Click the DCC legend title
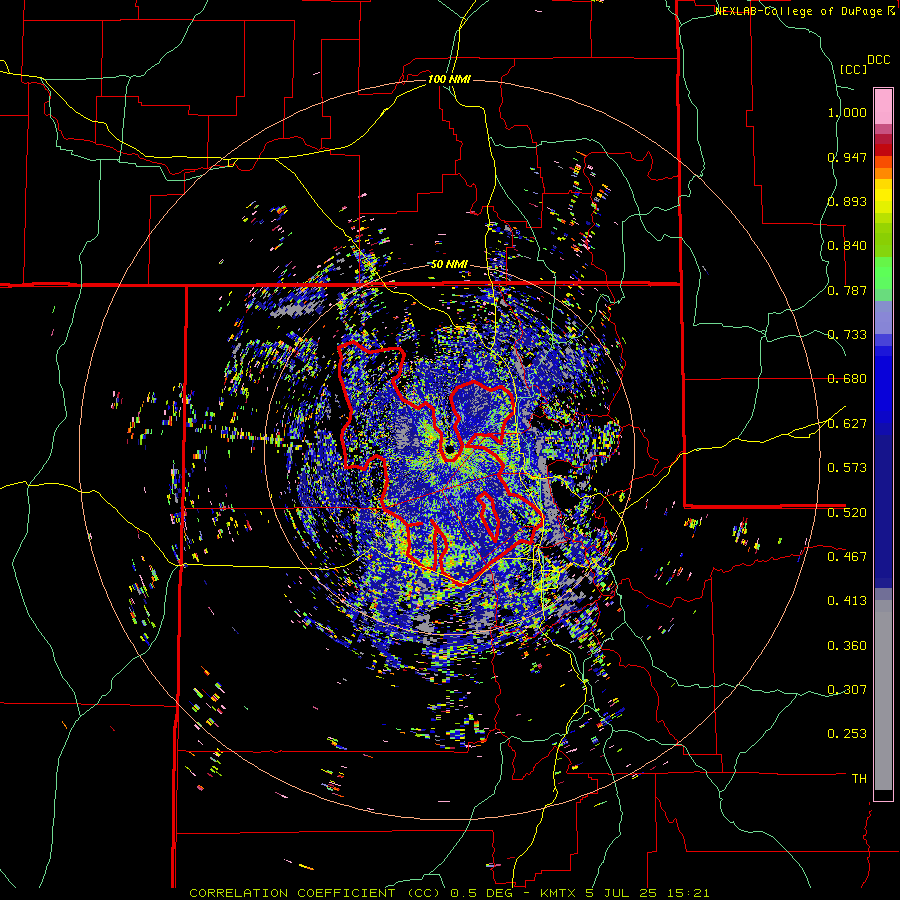 pyautogui.click(x=878, y=60)
